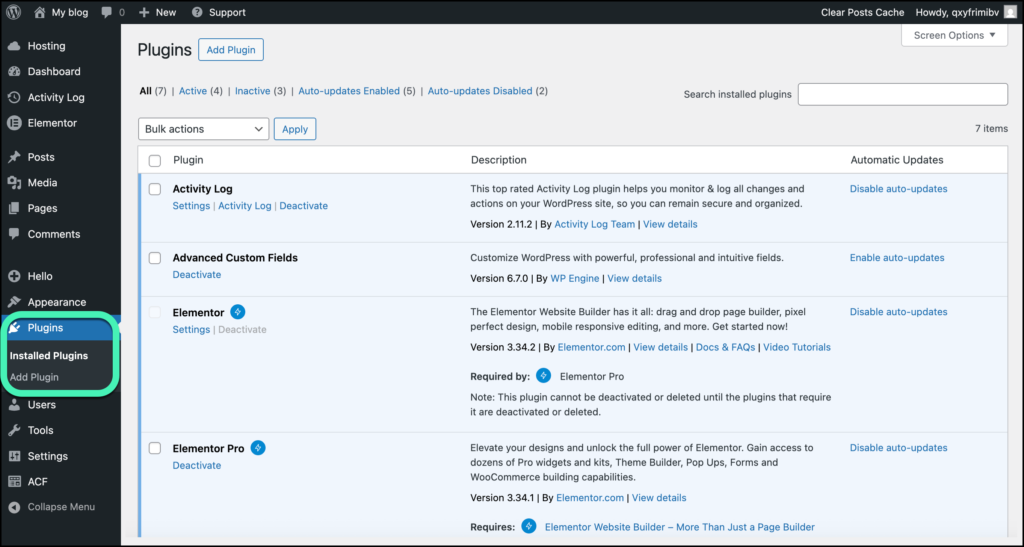
Task: Deactivate the Elementor Pro plugin
Action: 197,466
